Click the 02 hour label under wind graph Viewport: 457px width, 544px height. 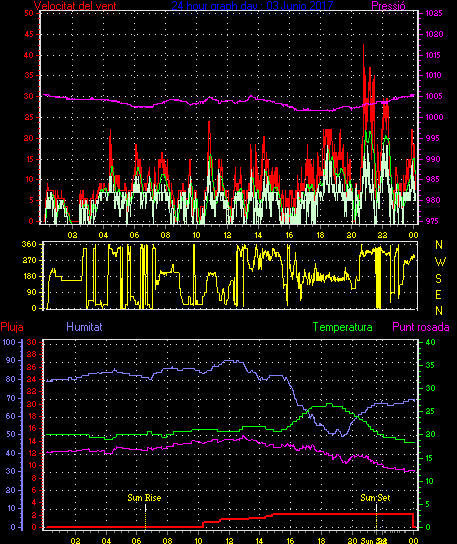click(73, 235)
